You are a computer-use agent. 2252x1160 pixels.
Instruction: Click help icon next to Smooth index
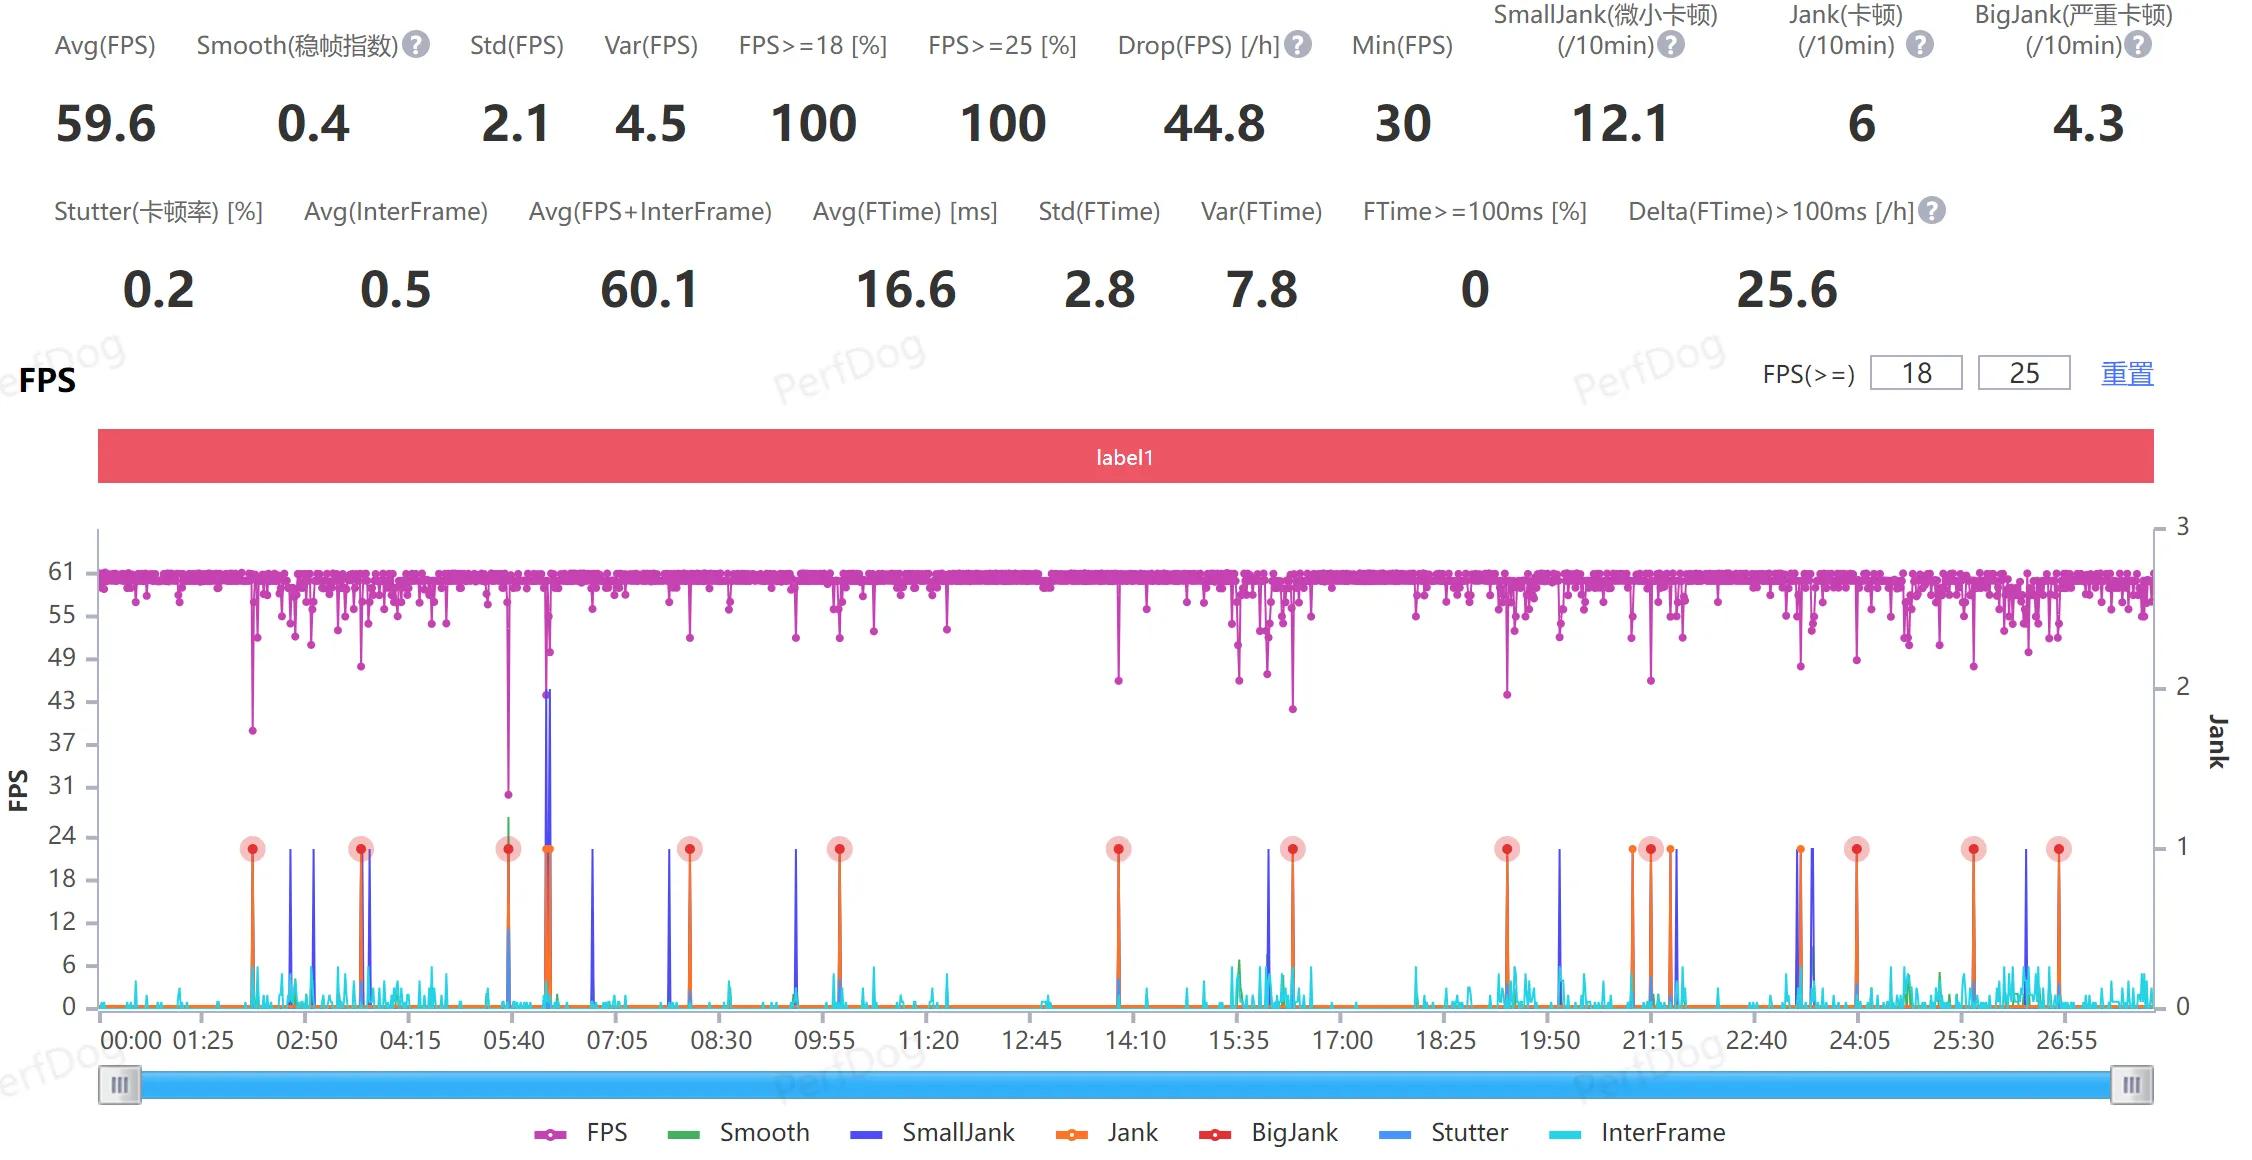point(416,45)
